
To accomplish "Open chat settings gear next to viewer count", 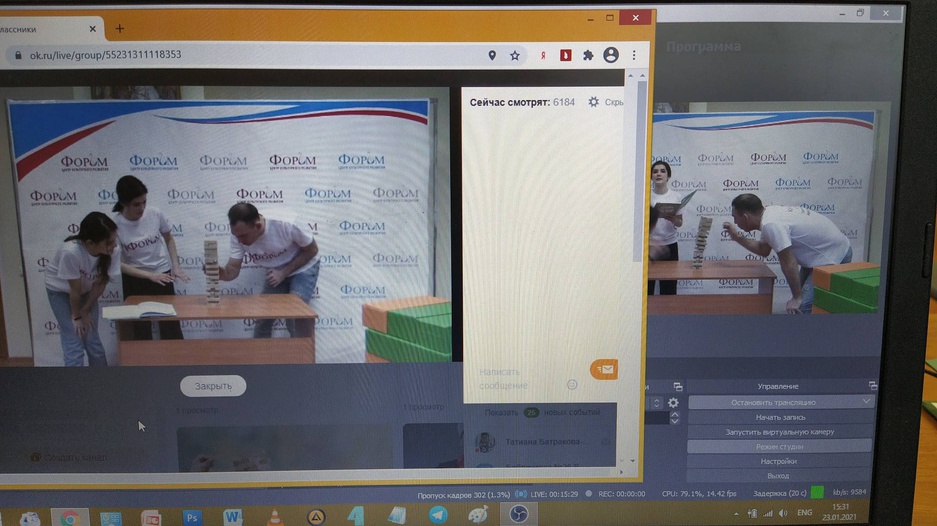I will tap(594, 102).
